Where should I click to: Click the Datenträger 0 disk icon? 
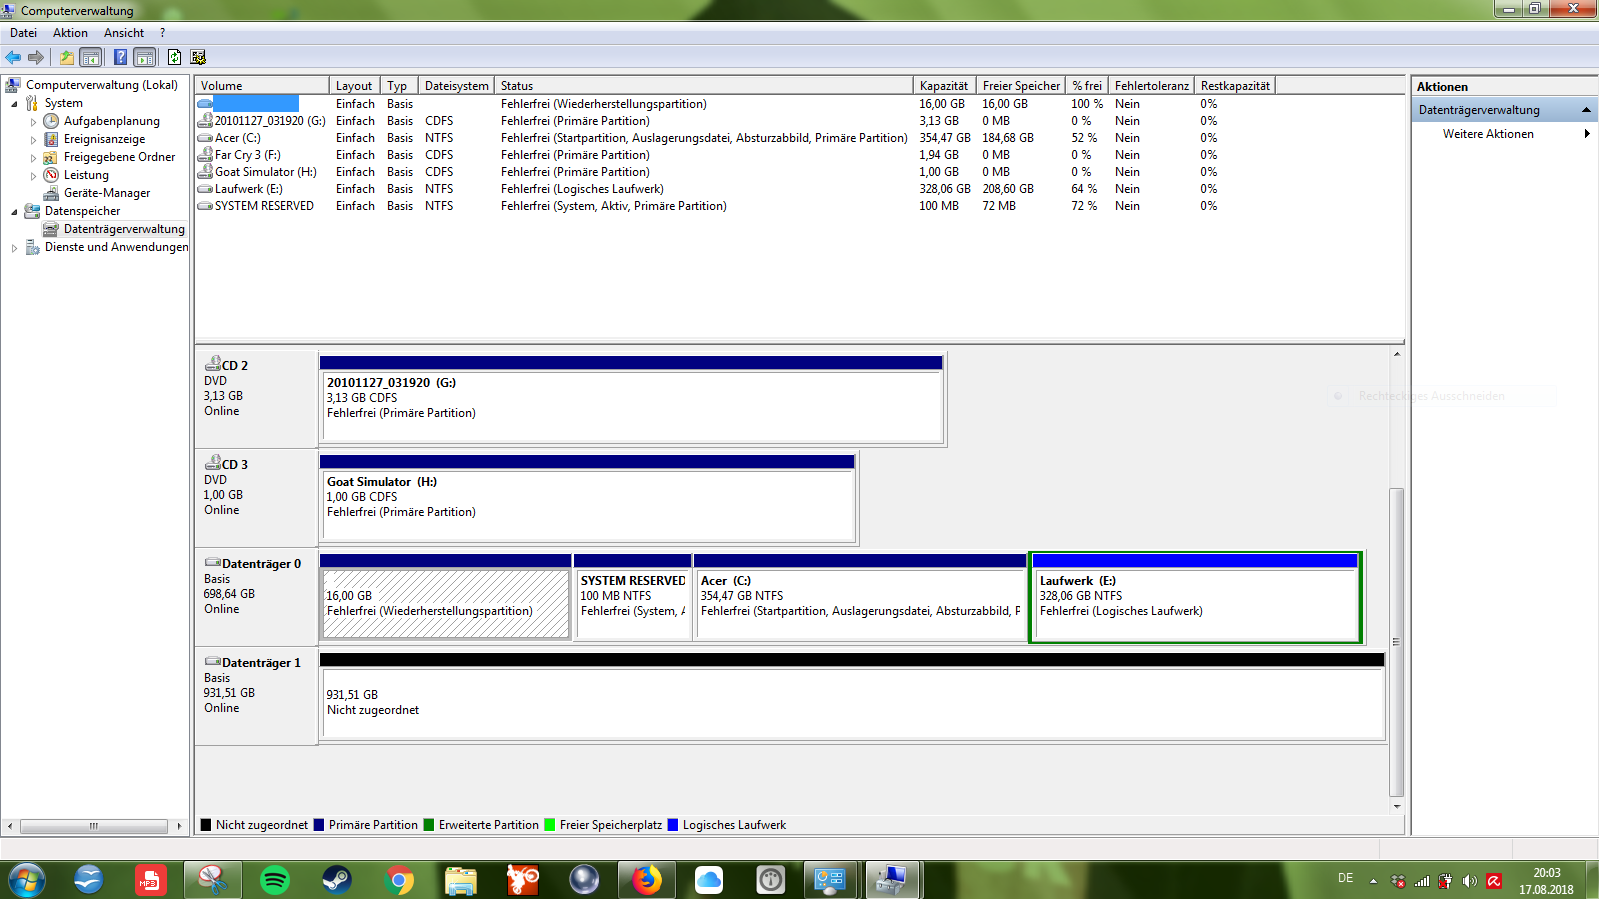213,563
